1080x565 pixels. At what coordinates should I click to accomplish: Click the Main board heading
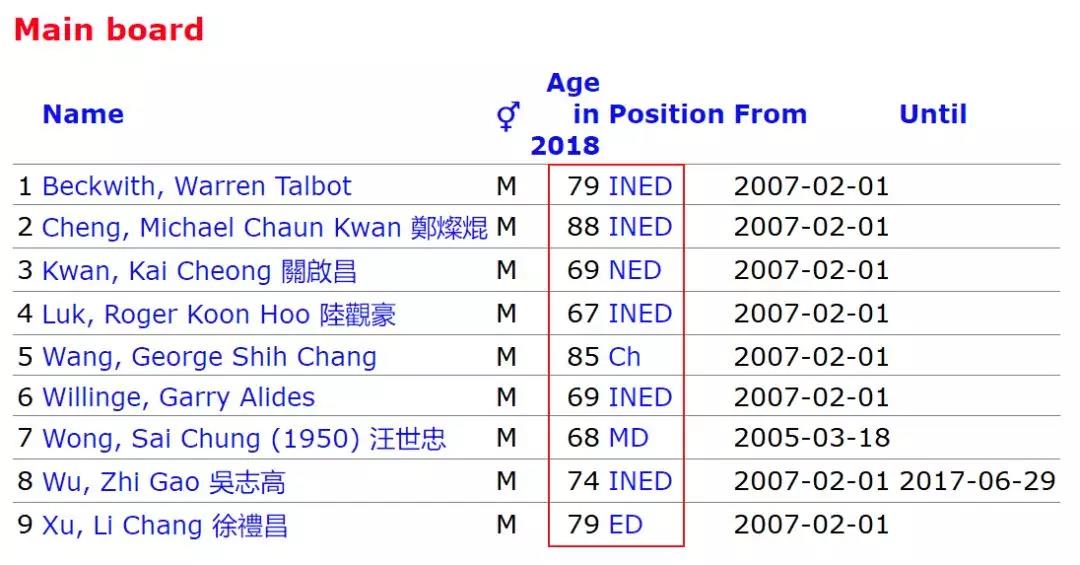108,30
